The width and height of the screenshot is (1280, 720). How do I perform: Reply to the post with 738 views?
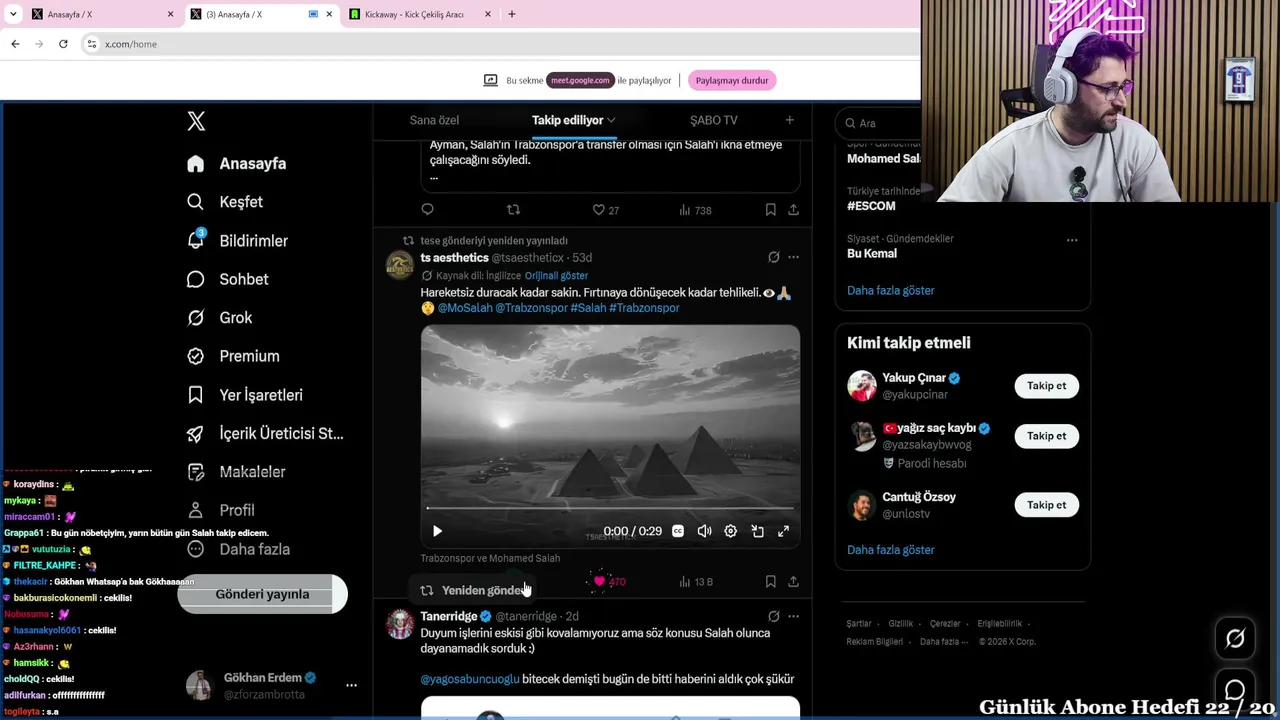[x=427, y=210]
